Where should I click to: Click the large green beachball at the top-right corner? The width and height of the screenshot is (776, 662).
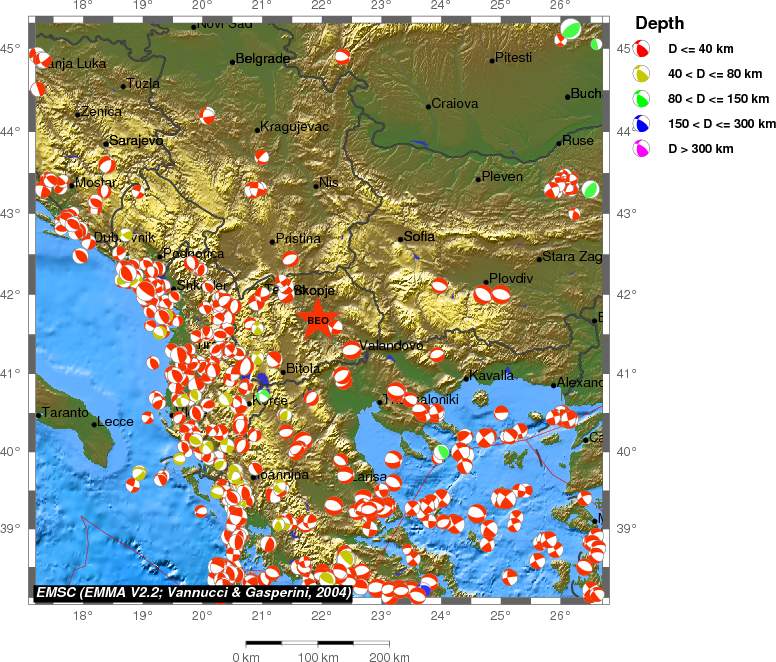click(x=571, y=29)
